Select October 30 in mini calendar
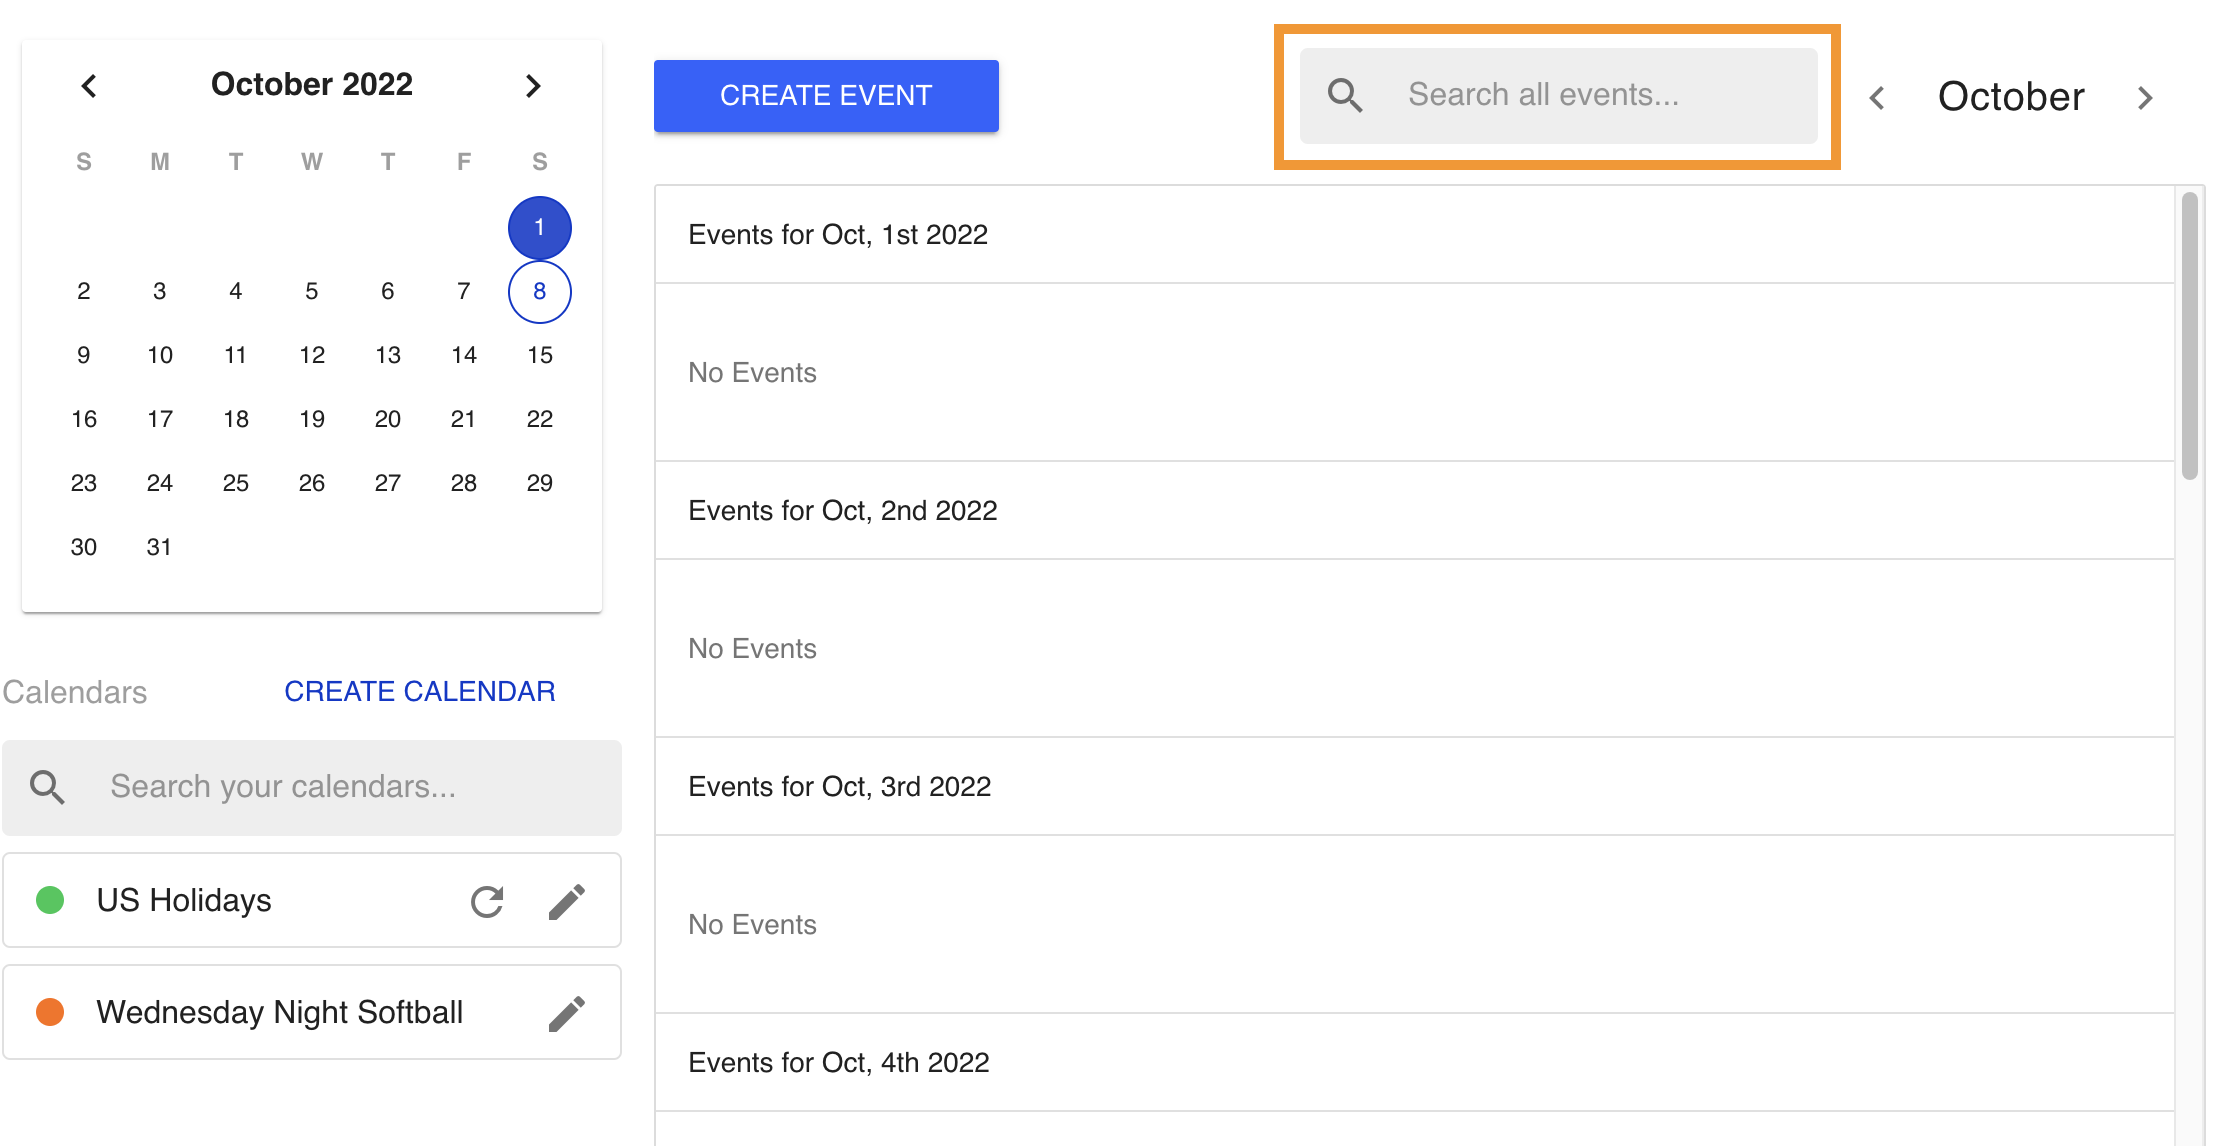This screenshot has width=2214, height=1146. (x=84, y=548)
